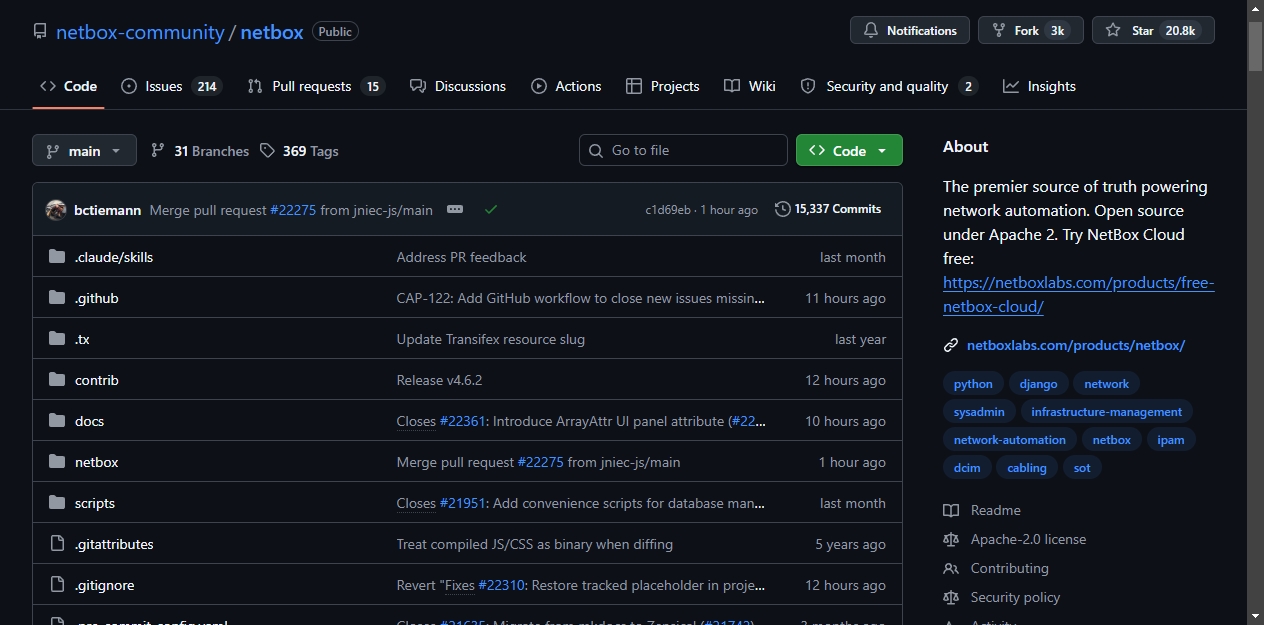The image size is (1264, 625).
Task: Select the network-automation topic tag
Action: [x=1009, y=440]
